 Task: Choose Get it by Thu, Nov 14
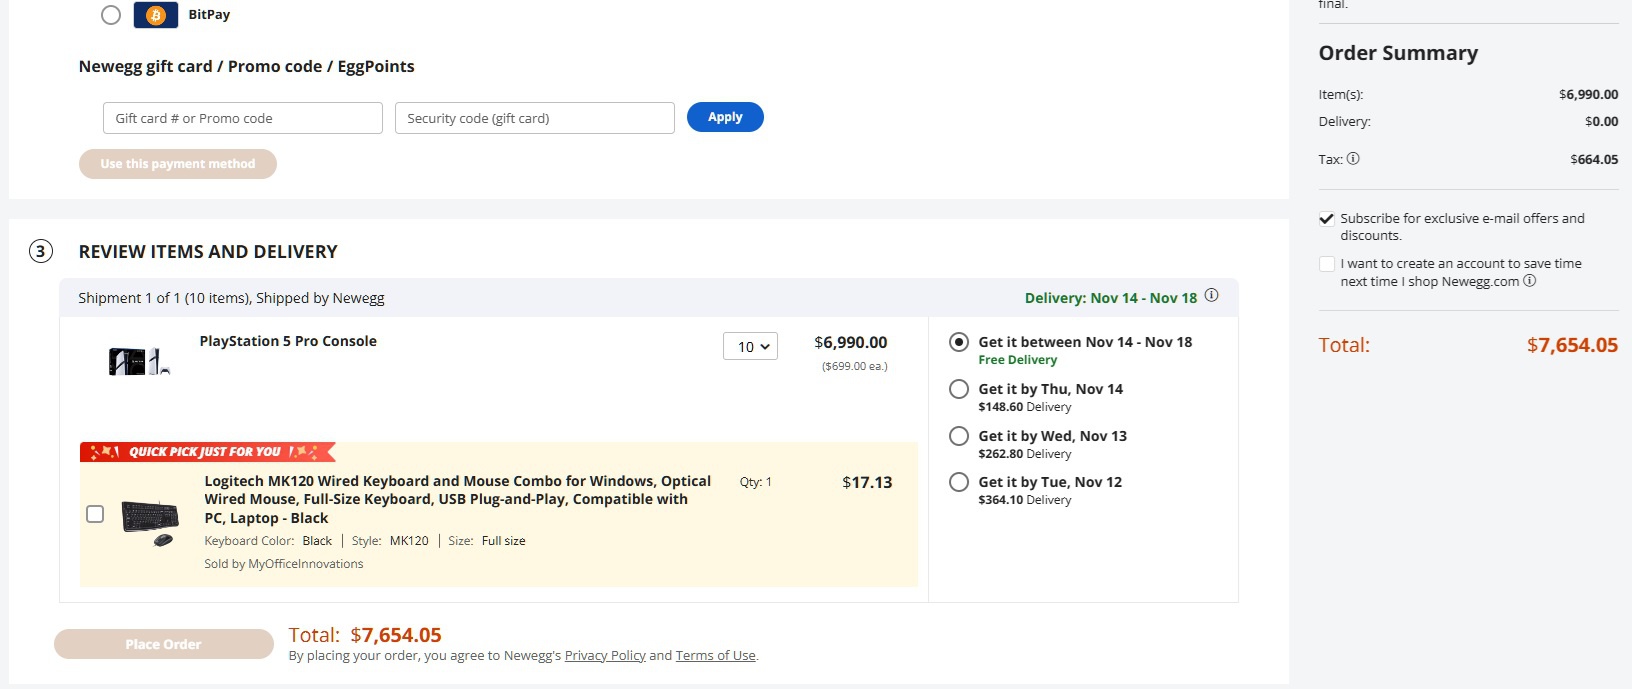click(959, 389)
